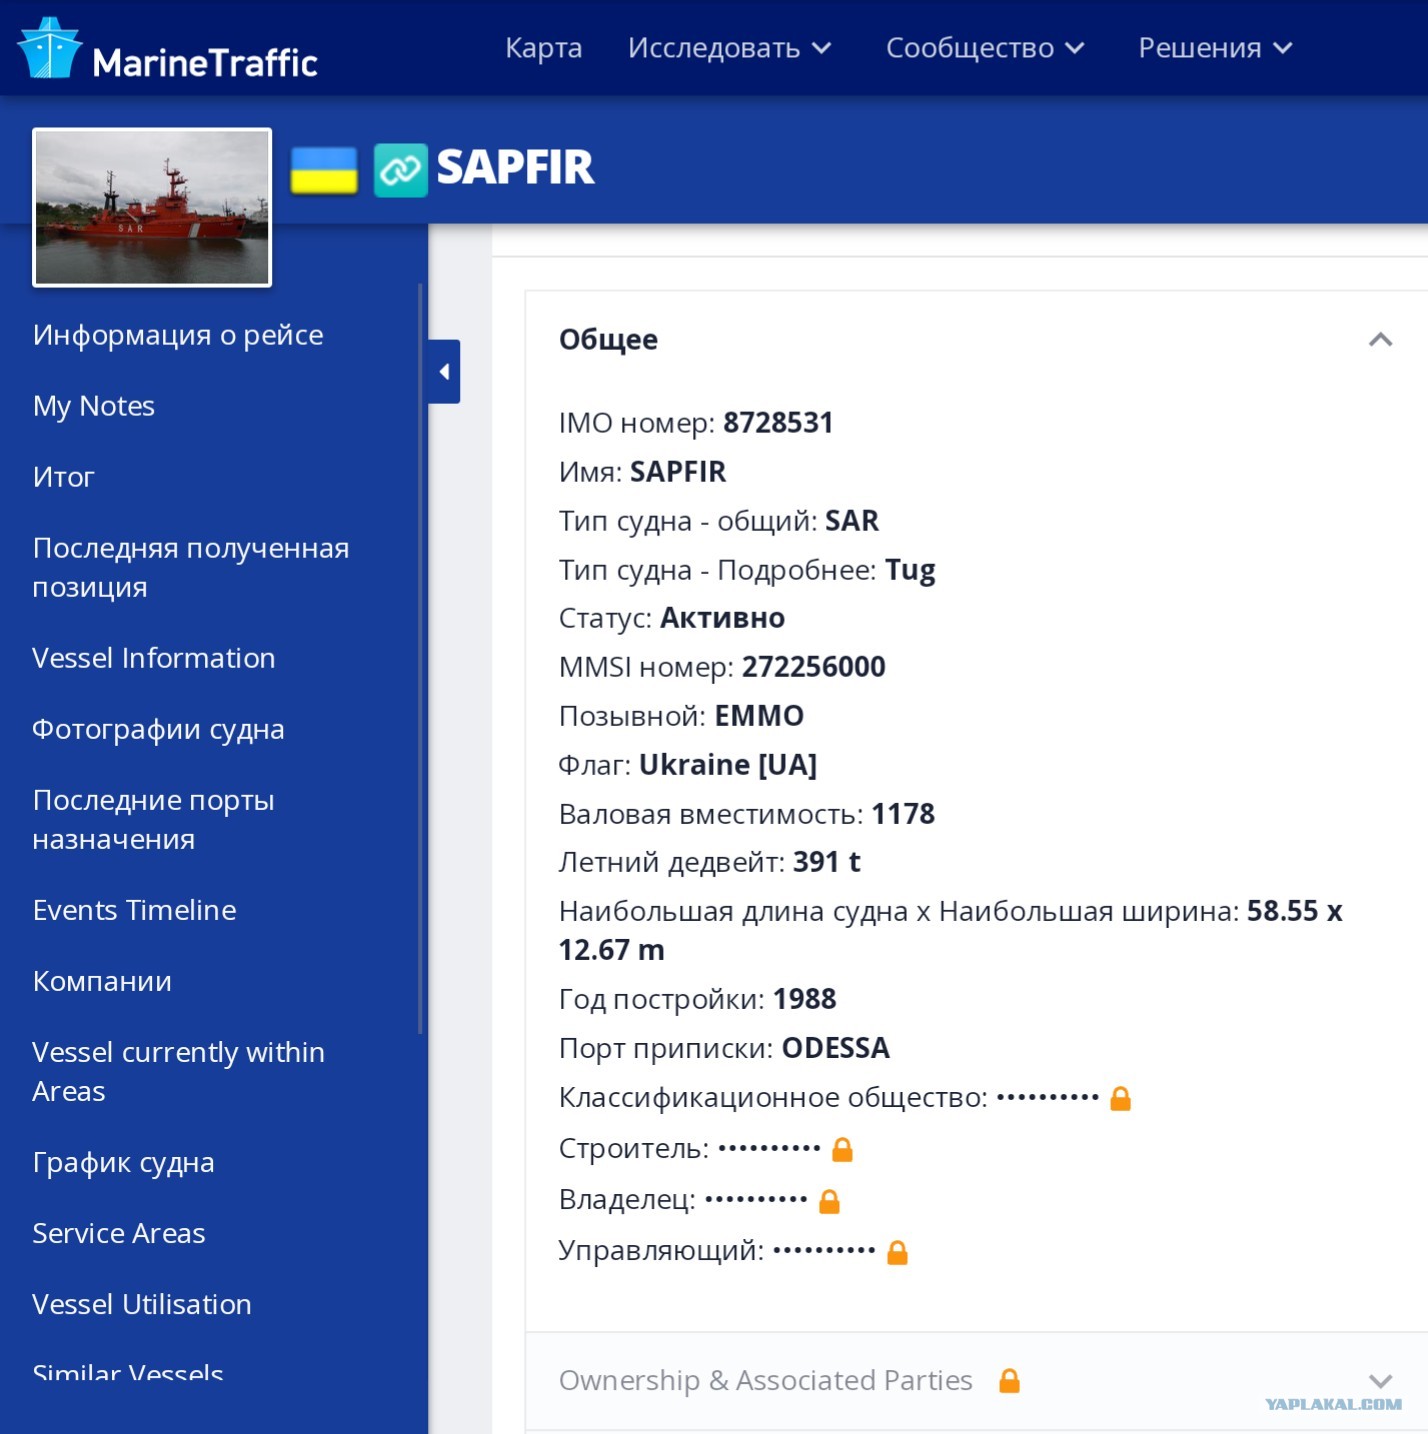
Task: Open Vessel Utilisation in the sidebar
Action: pyautogui.click(x=142, y=1304)
